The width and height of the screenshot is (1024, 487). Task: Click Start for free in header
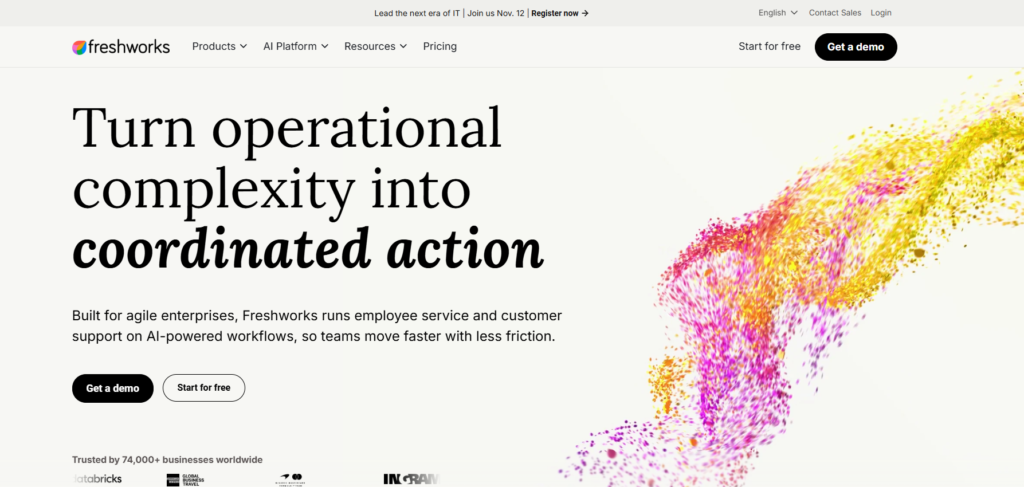pyautogui.click(x=769, y=46)
